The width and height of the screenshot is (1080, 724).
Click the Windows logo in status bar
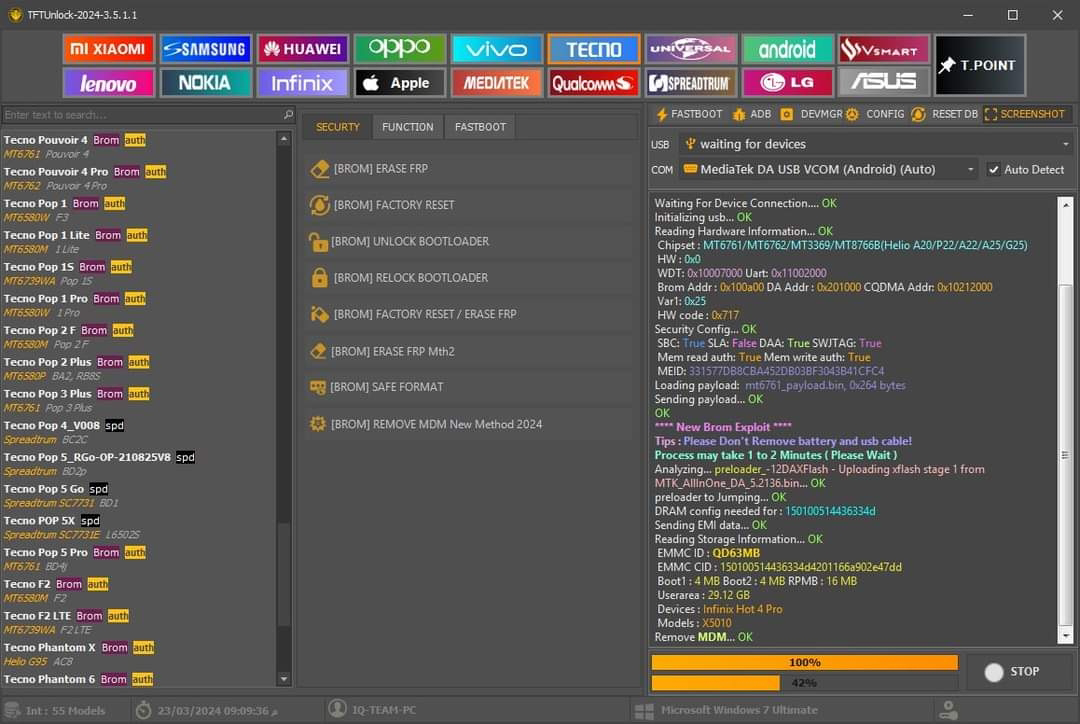(x=644, y=711)
